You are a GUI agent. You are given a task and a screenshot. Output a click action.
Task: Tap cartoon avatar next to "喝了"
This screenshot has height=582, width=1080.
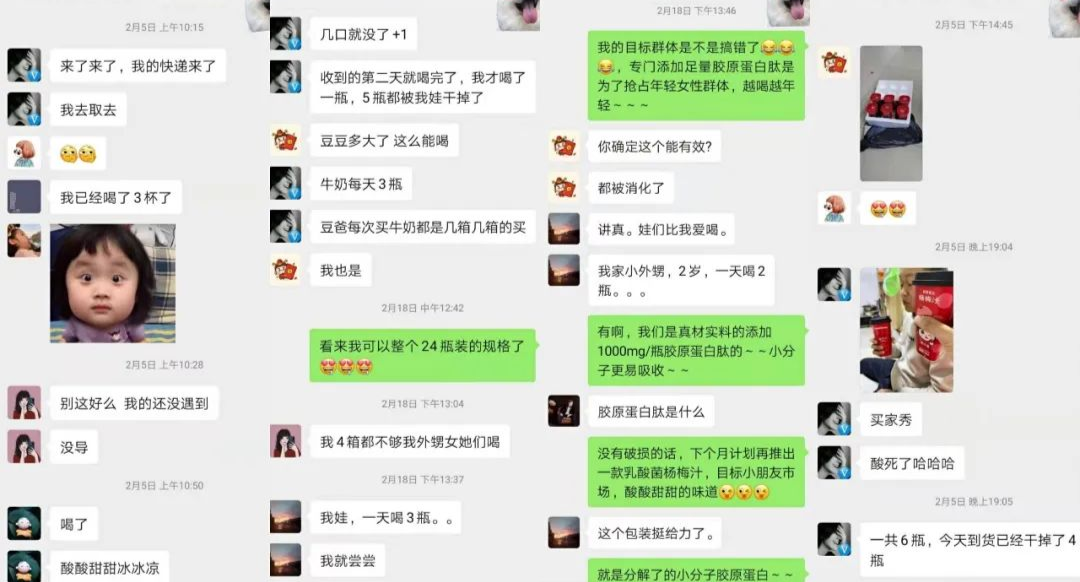pos(24,523)
